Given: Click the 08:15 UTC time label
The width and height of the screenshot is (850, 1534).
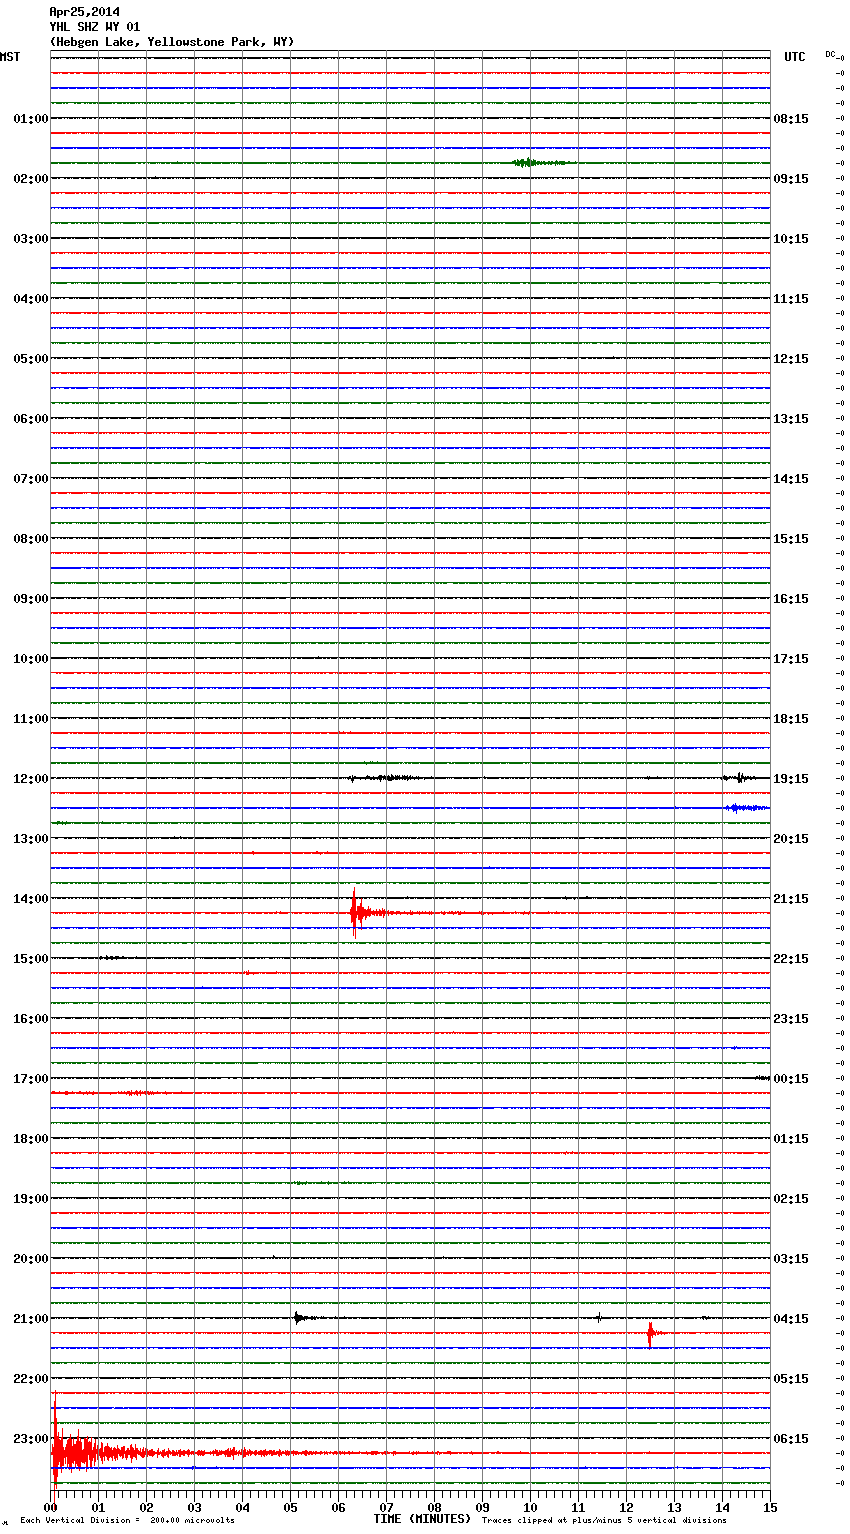Looking at the screenshot, I should coord(791,119).
